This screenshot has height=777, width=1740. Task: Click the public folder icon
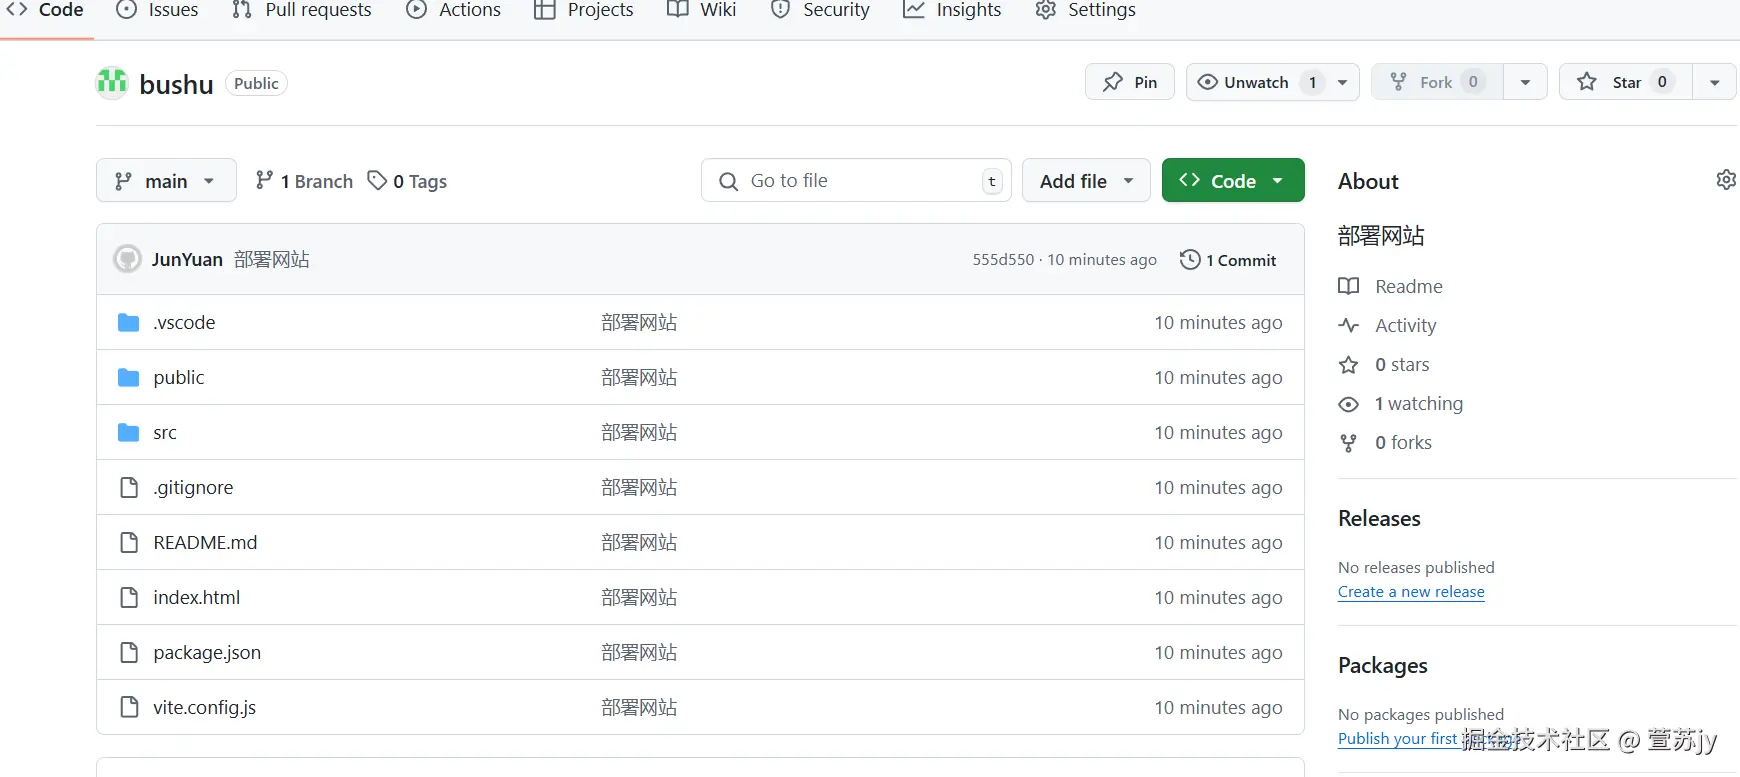tap(128, 377)
